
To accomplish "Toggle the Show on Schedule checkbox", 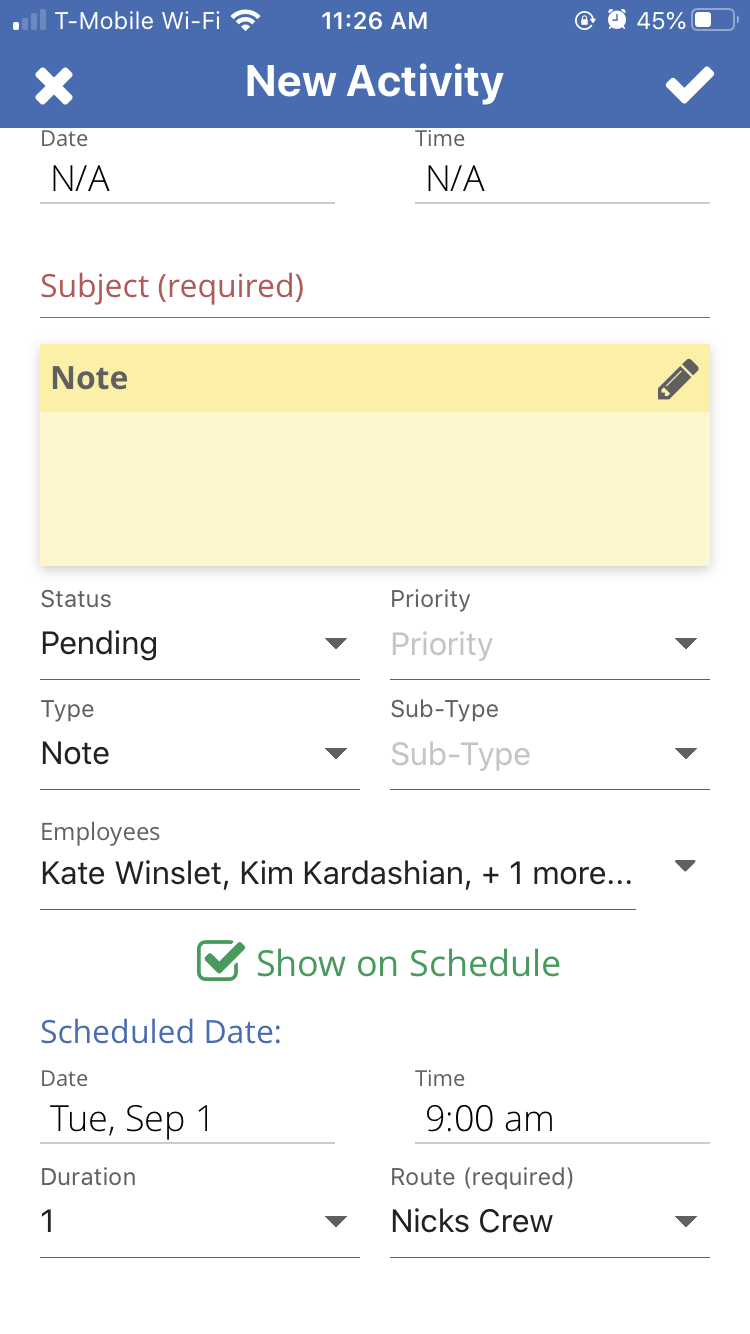I will click(220, 962).
